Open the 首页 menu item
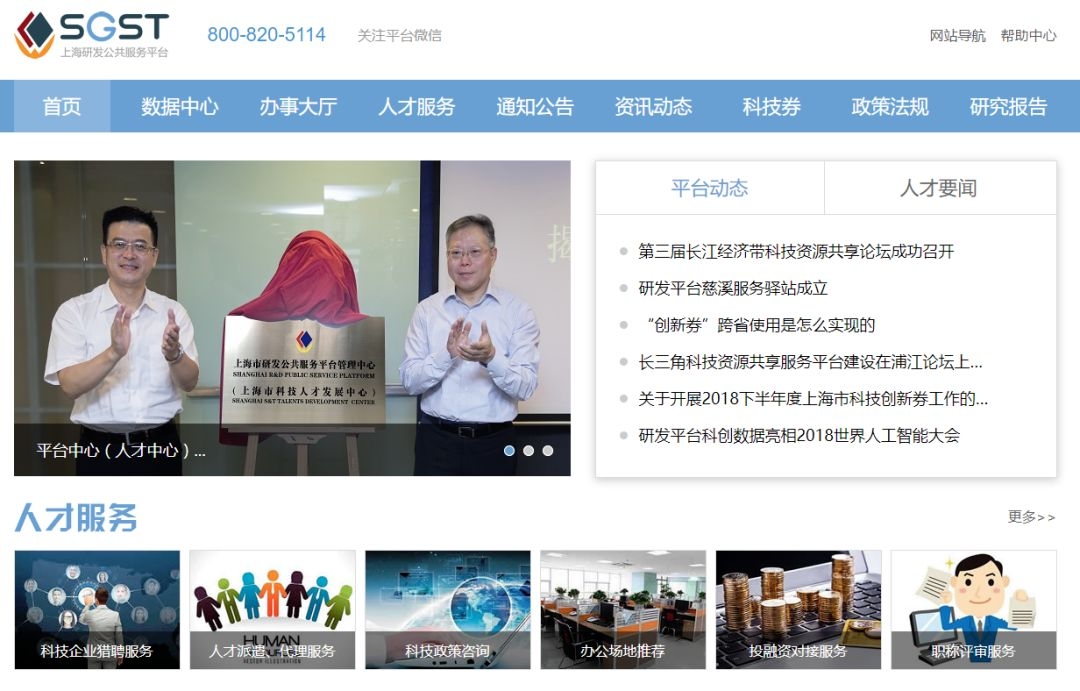The height and width of the screenshot is (691, 1080). [62, 106]
